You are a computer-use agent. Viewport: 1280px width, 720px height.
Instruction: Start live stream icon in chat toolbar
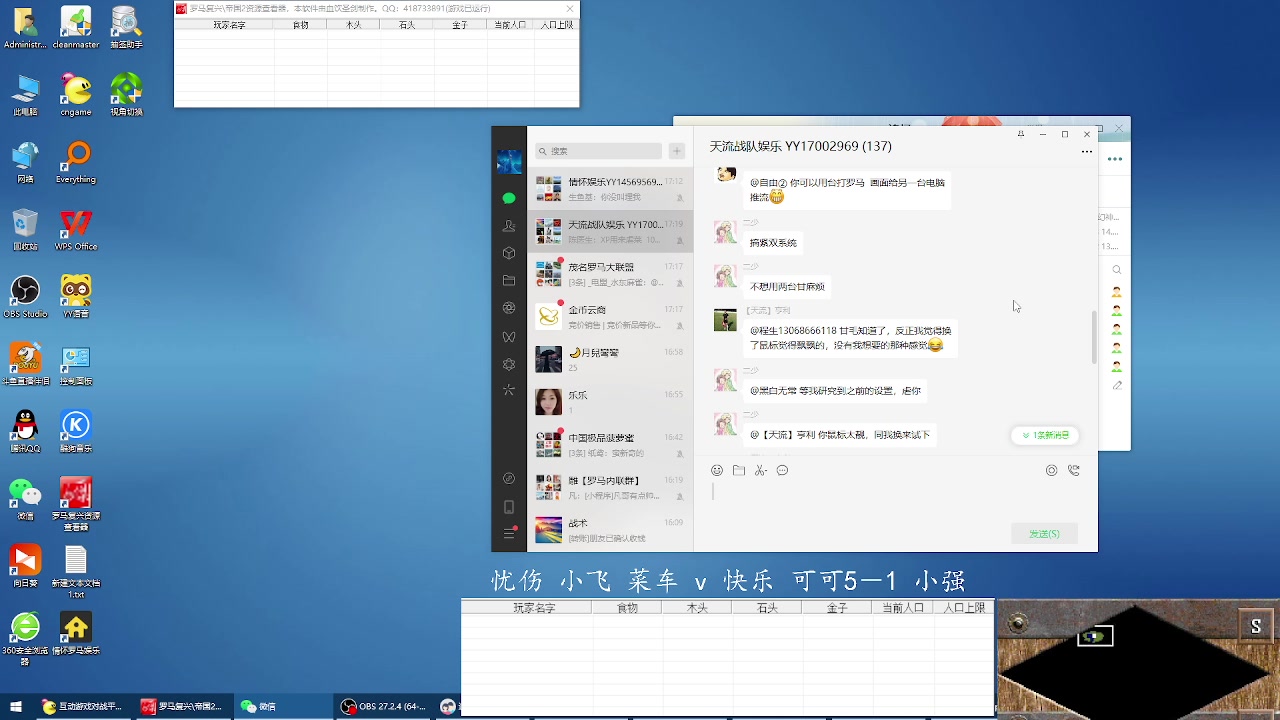point(1051,470)
